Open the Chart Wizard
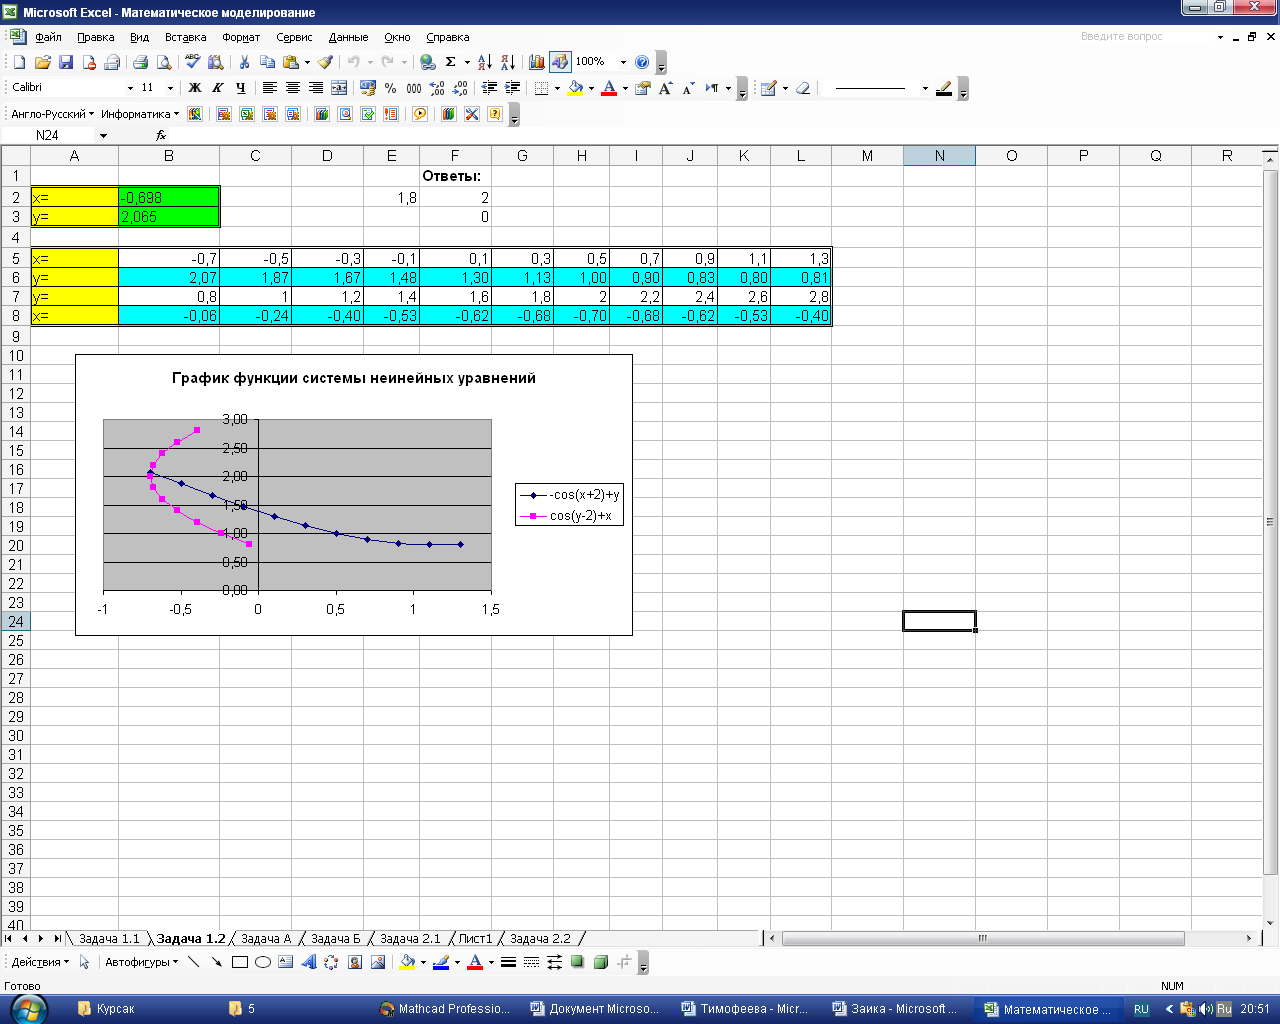The height and width of the screenshot is (1024, 1280). (537, 62)
